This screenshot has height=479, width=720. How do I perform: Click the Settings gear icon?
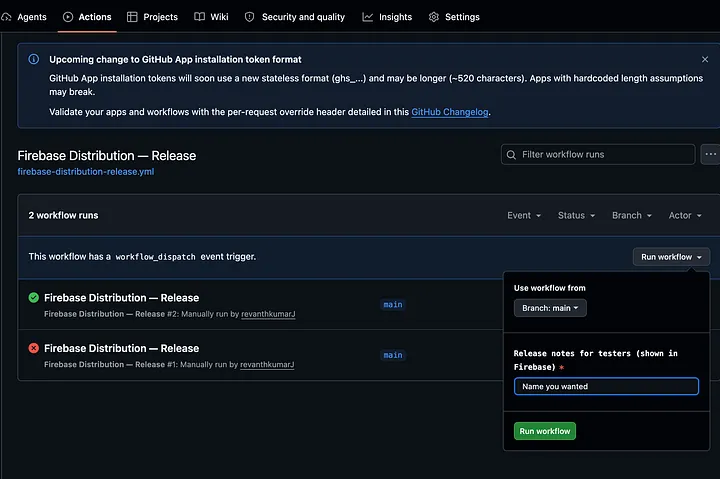[x=433, y=17]
